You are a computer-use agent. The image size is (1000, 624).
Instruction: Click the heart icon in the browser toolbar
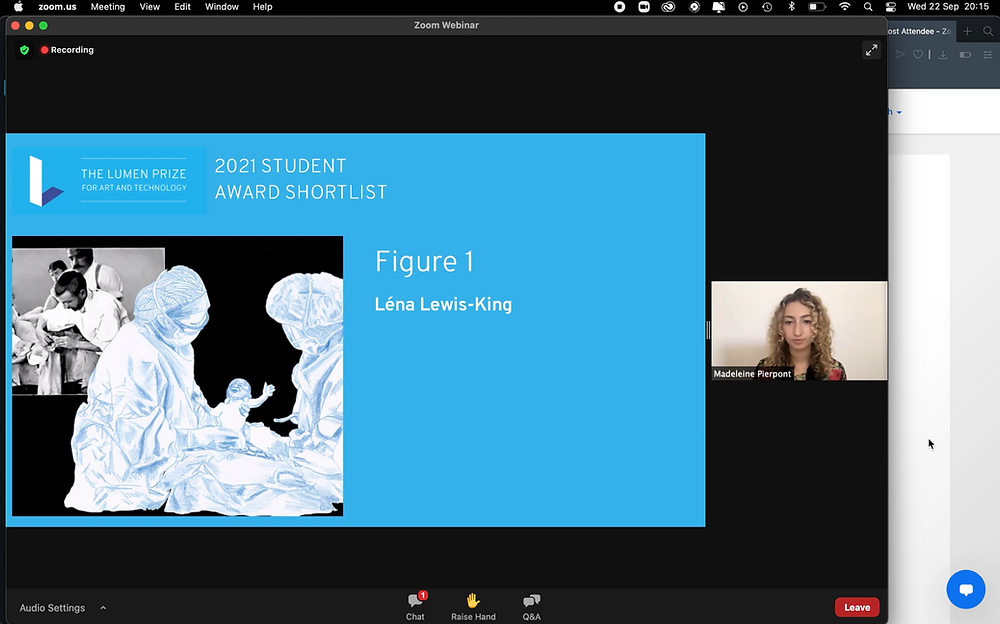918,55
